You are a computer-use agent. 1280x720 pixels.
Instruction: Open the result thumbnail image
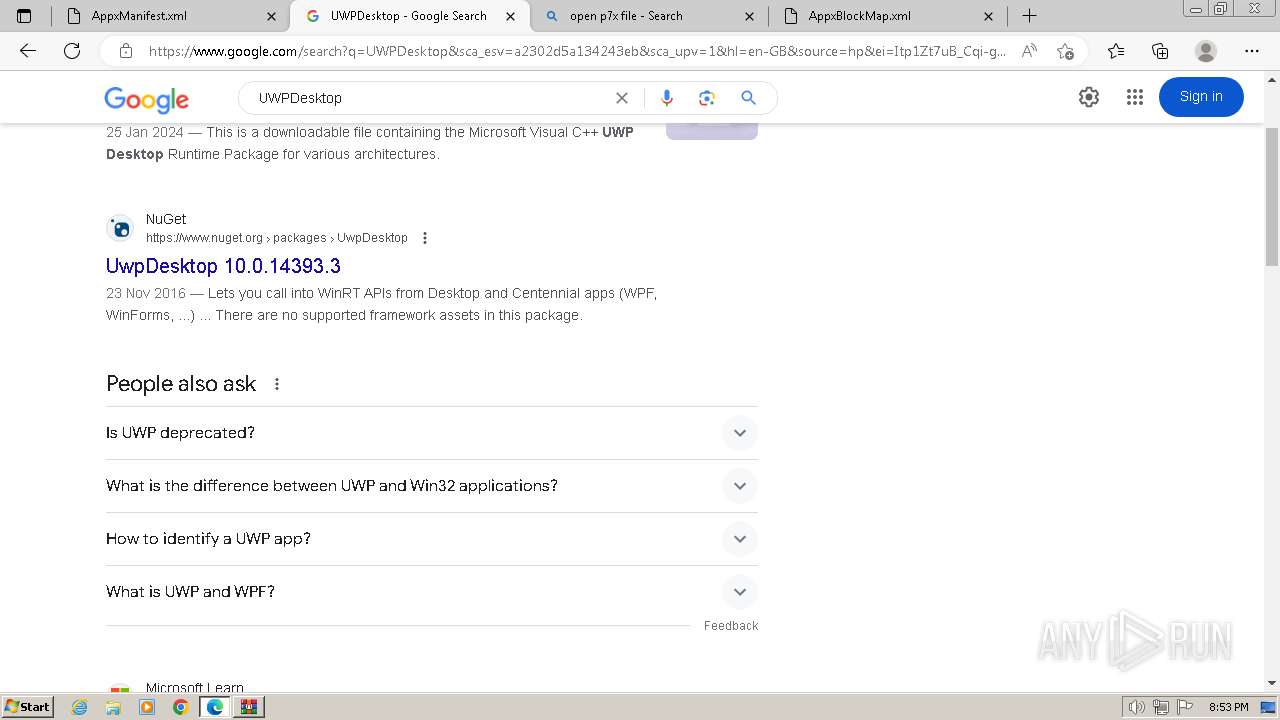pos(712,131)
